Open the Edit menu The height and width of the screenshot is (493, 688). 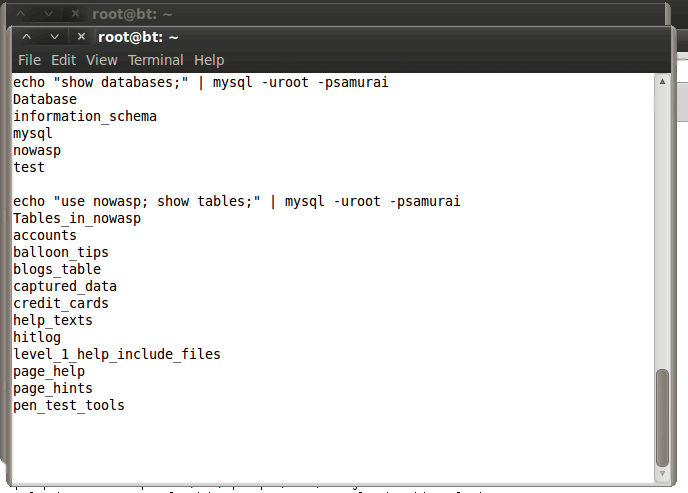click(63, 60)
